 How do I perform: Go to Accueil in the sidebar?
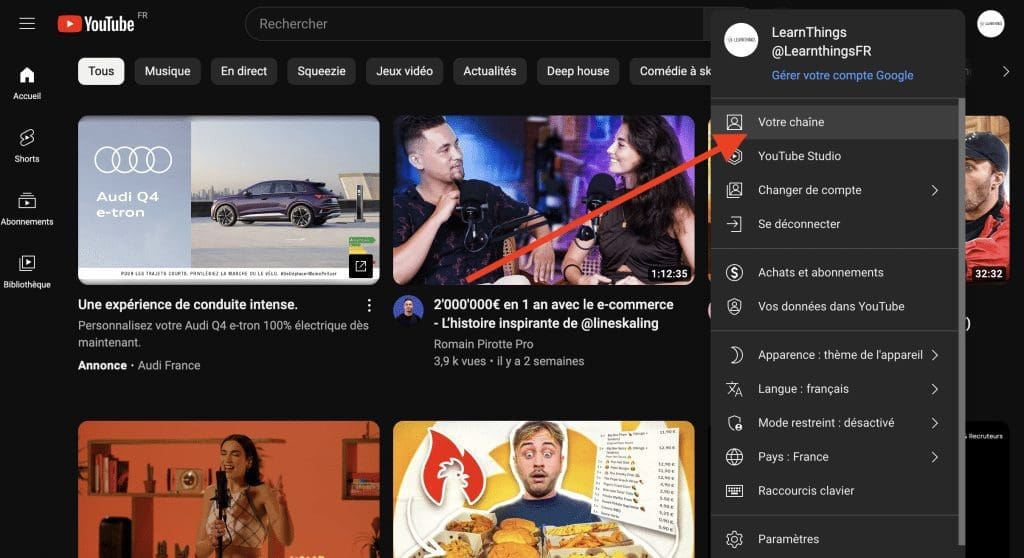pos(27,83)
